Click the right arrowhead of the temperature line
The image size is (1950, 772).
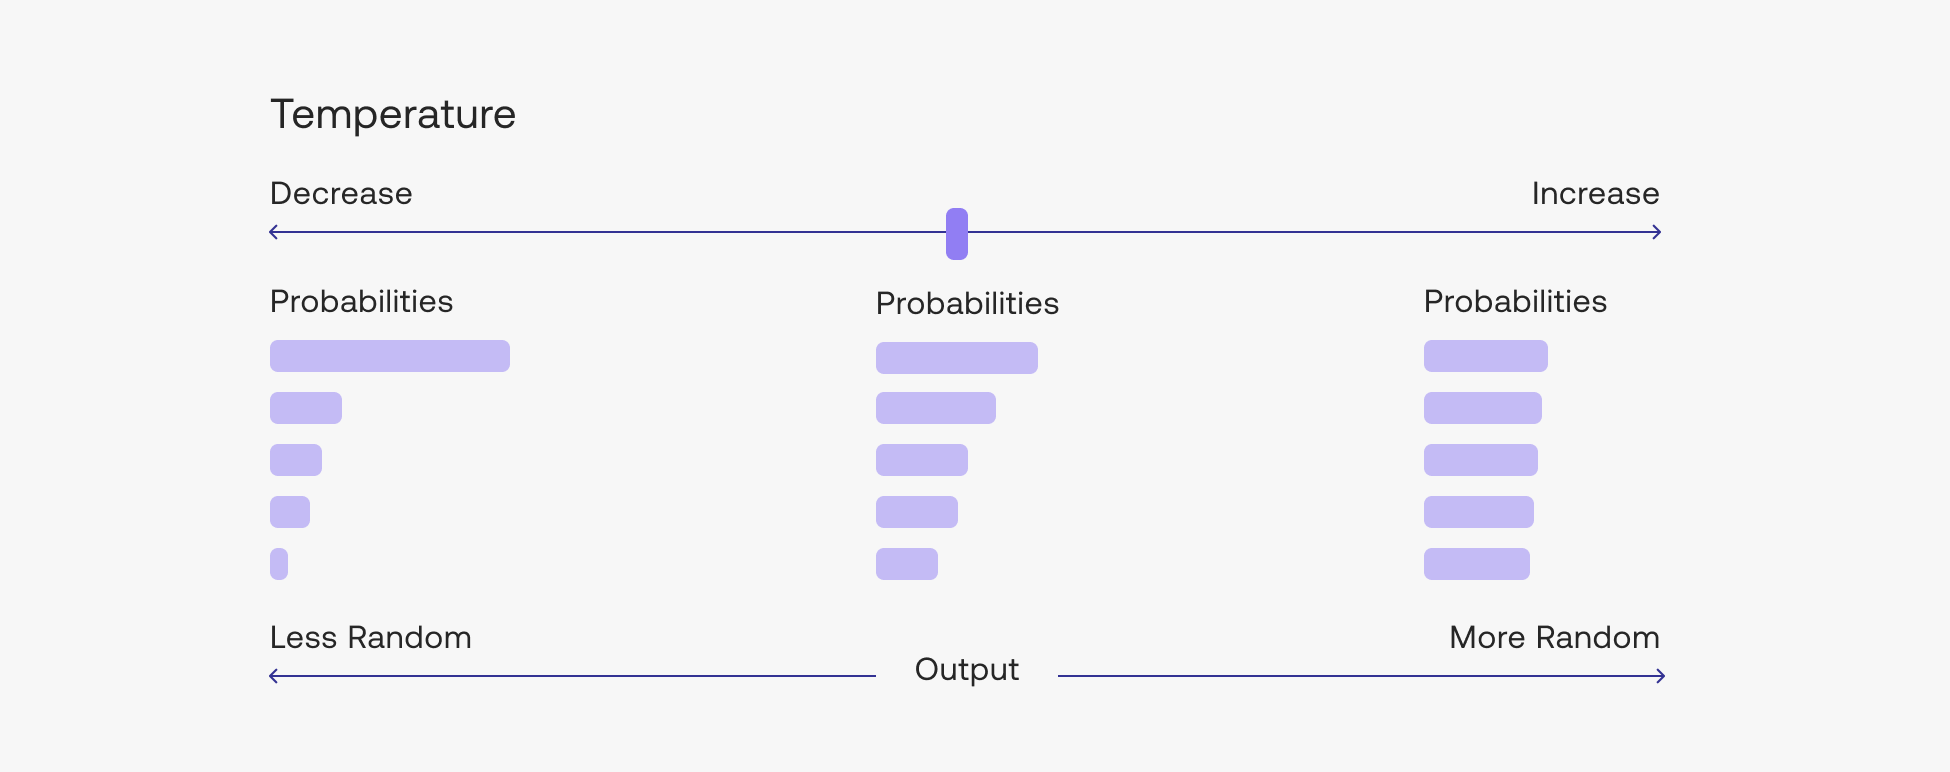[1657, 232]
